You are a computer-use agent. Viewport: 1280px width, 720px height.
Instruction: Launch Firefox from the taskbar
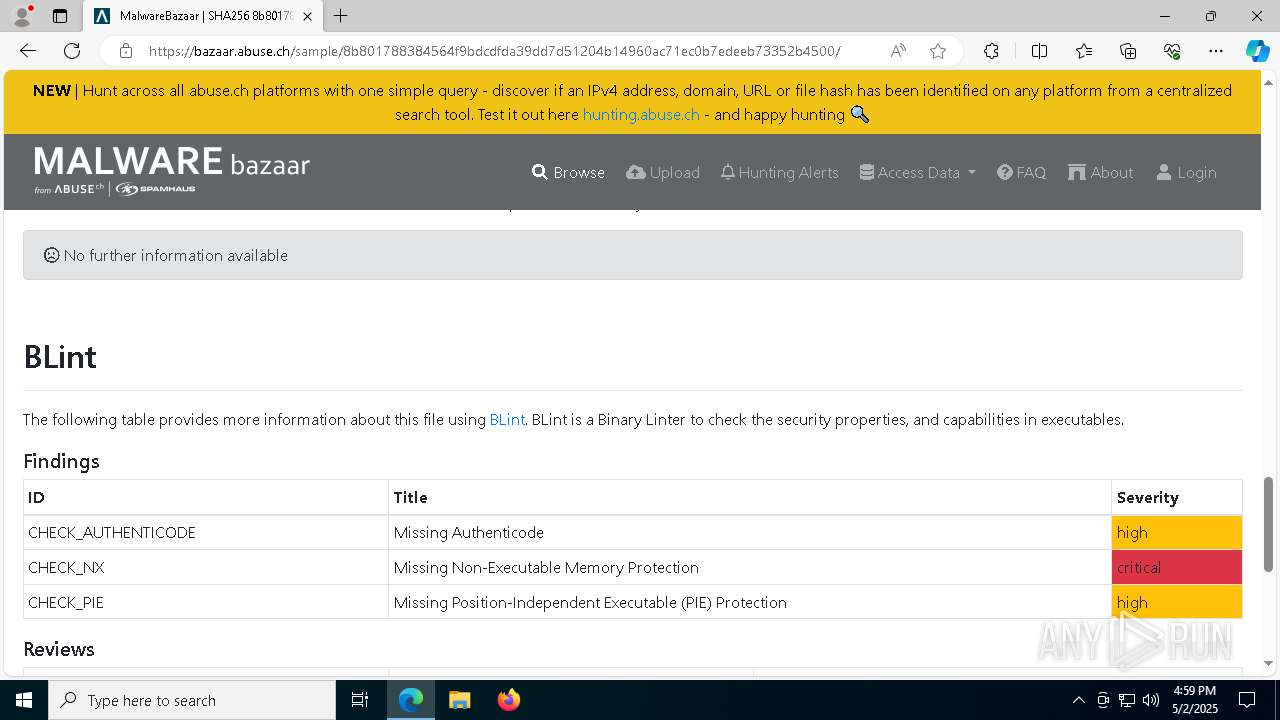tap(508, 700)
